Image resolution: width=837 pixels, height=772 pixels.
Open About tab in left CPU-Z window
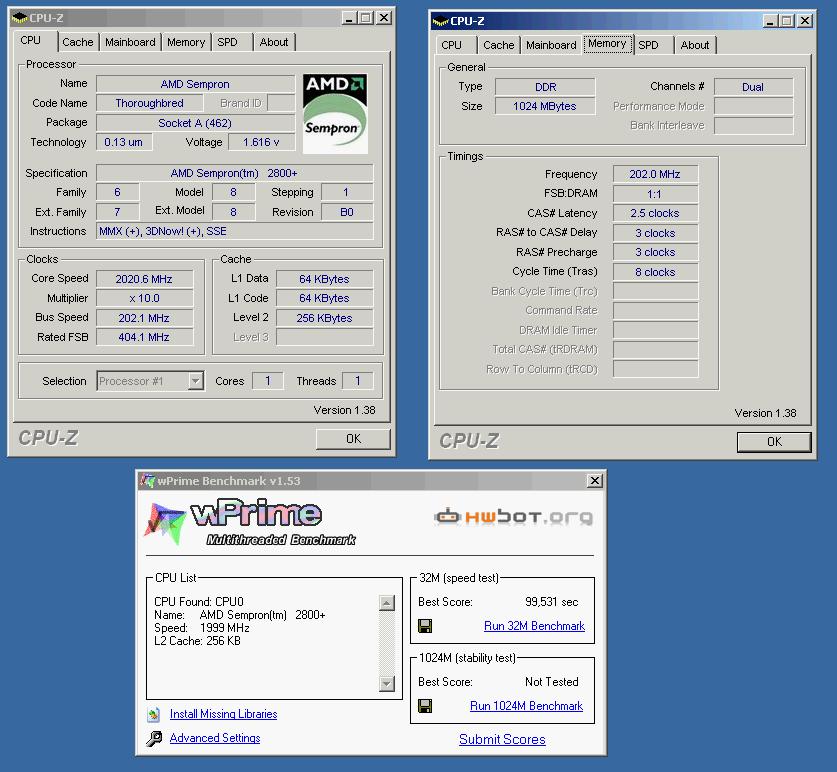tap(274, 42)
